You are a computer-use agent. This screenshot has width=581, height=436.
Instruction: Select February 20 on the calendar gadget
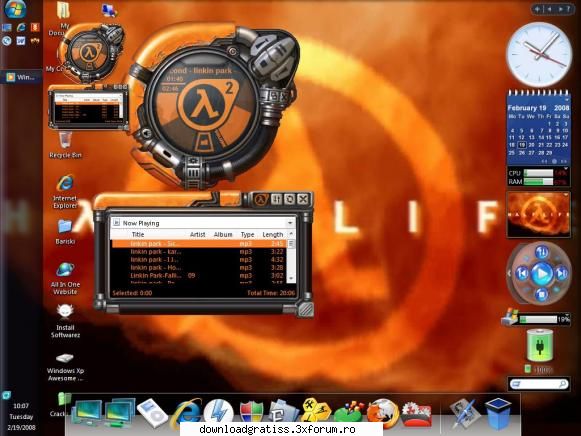click(x=531, y=145)
